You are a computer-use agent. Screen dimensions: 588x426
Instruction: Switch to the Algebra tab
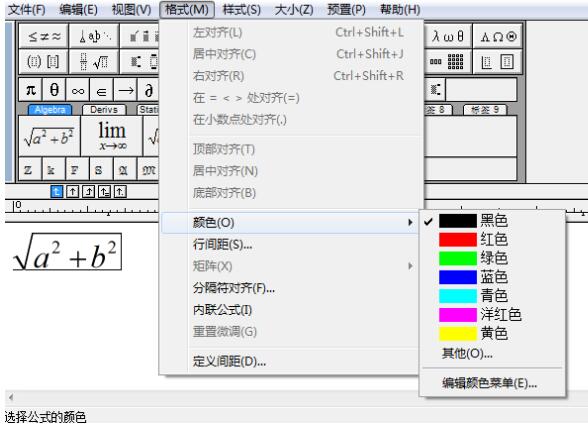[x=50, y=110]
